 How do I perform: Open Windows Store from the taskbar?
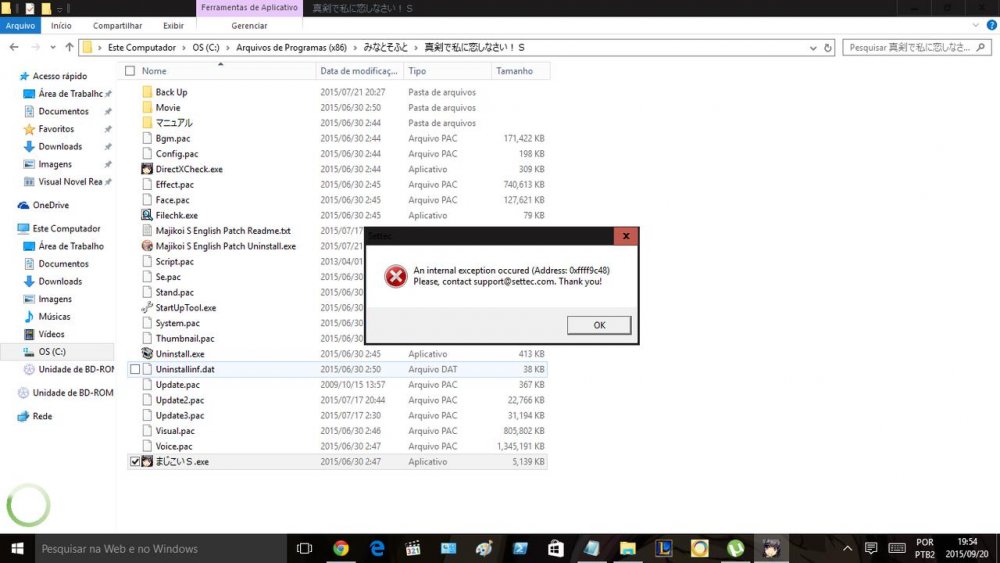555,548
